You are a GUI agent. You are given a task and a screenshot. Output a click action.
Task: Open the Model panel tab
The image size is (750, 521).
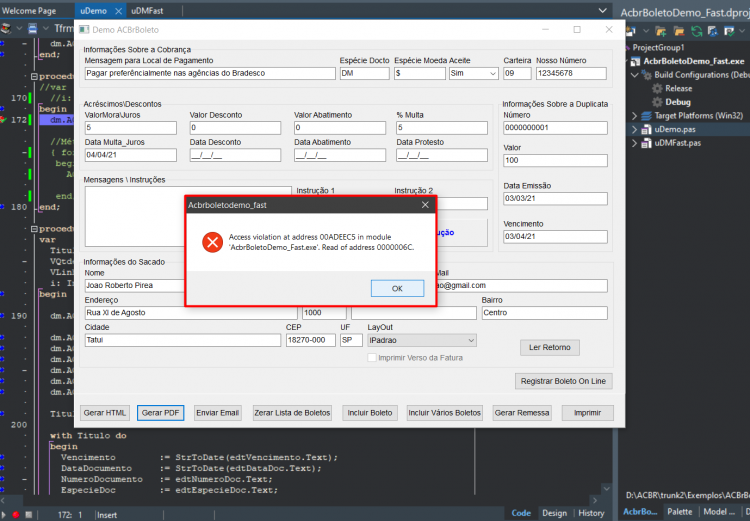719,511
